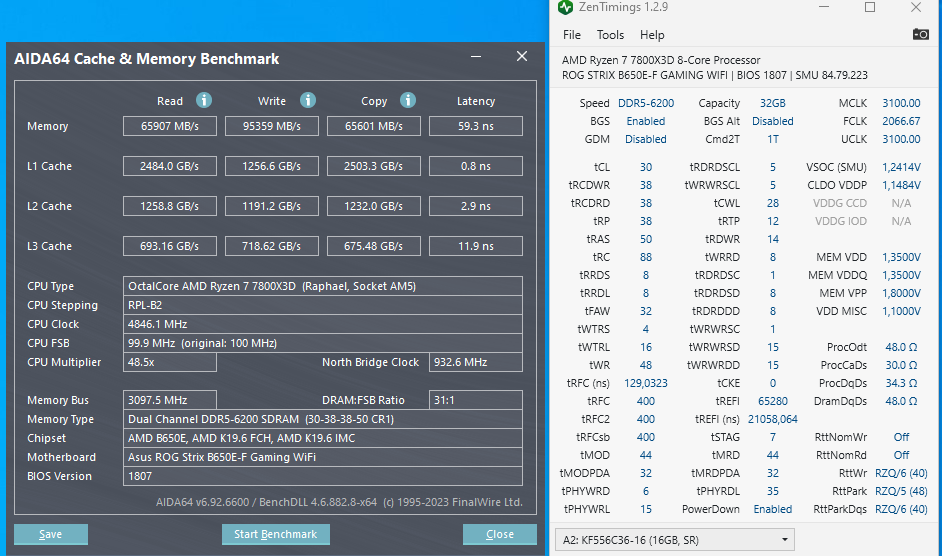Click L1 Cache Write value 1256.6 GB/s

(272, 166)
